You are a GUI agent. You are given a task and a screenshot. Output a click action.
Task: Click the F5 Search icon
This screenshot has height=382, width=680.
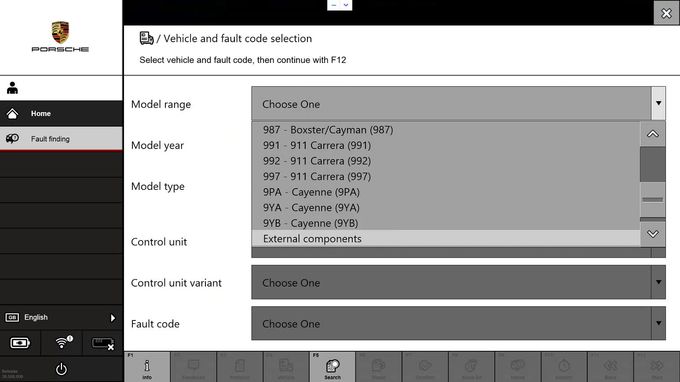click(332, 367)
